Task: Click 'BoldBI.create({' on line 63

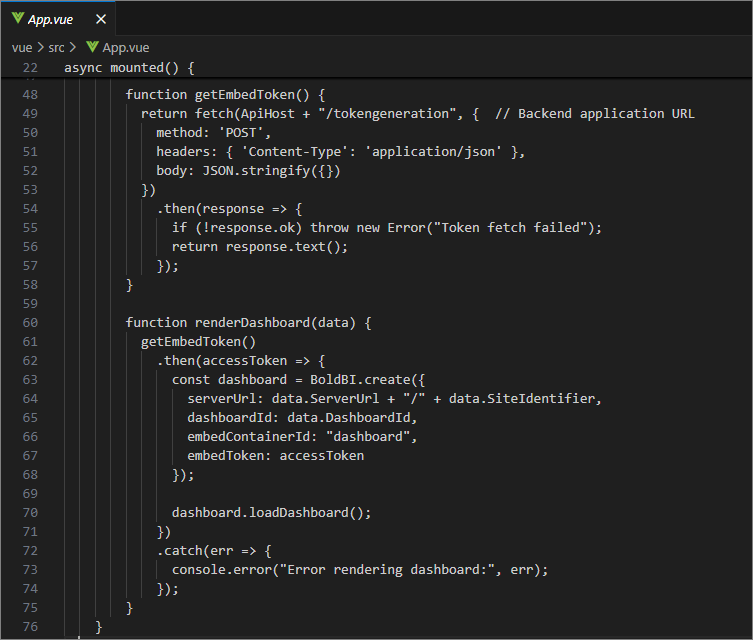Action: tap(368, 380)
